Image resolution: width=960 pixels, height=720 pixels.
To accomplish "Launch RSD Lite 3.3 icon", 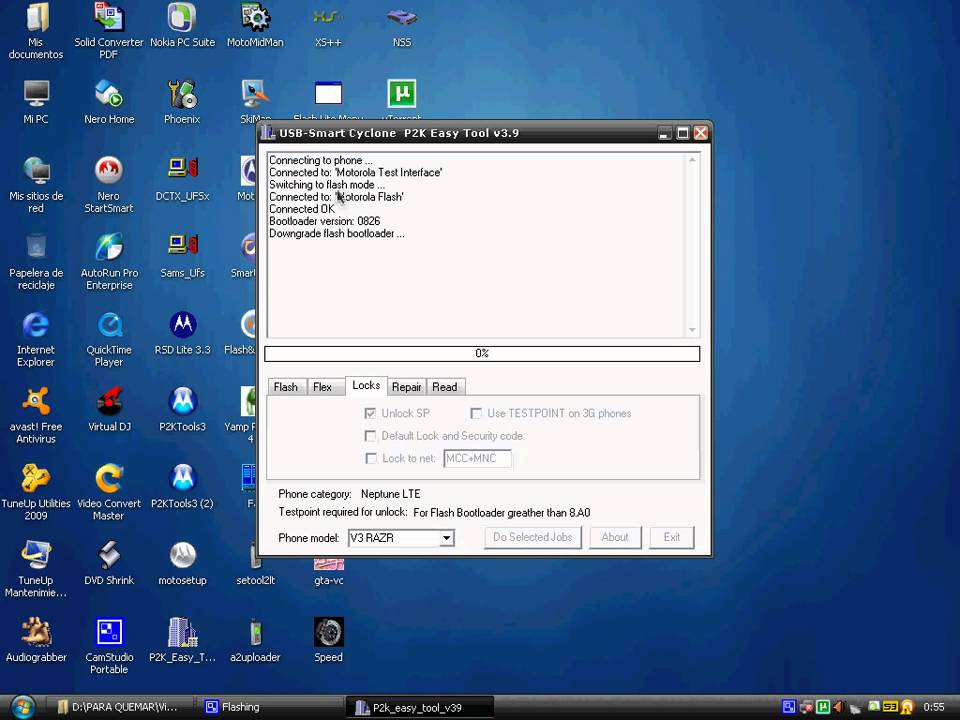I will pos(182,333).
